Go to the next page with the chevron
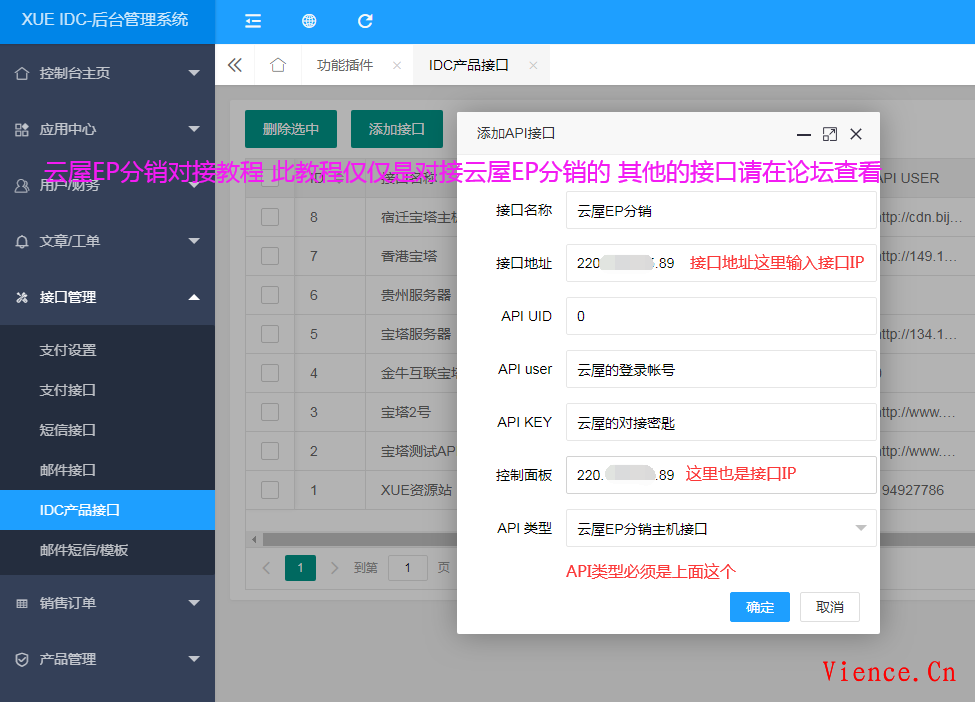This screenshot has height=702, width=975. pos(333,567)
